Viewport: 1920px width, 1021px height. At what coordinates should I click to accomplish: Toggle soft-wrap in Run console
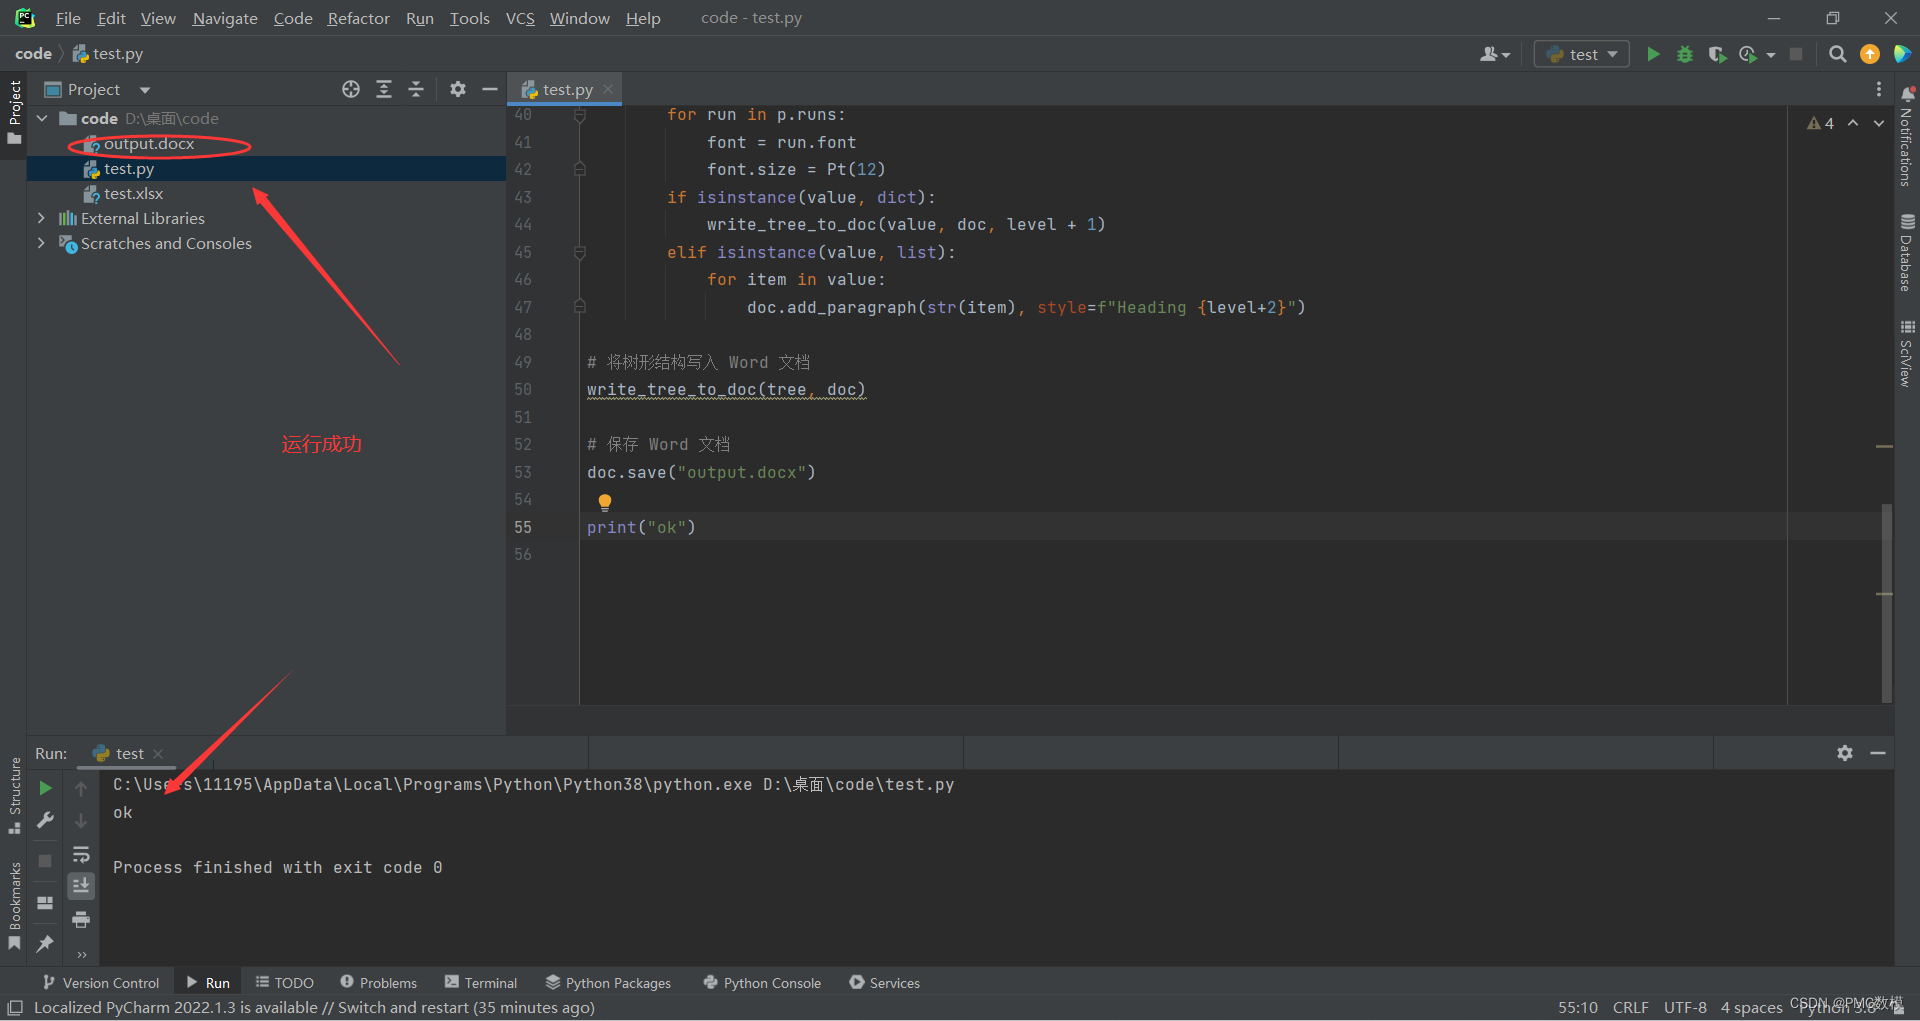pyautogui.click(x=81, y=854)
